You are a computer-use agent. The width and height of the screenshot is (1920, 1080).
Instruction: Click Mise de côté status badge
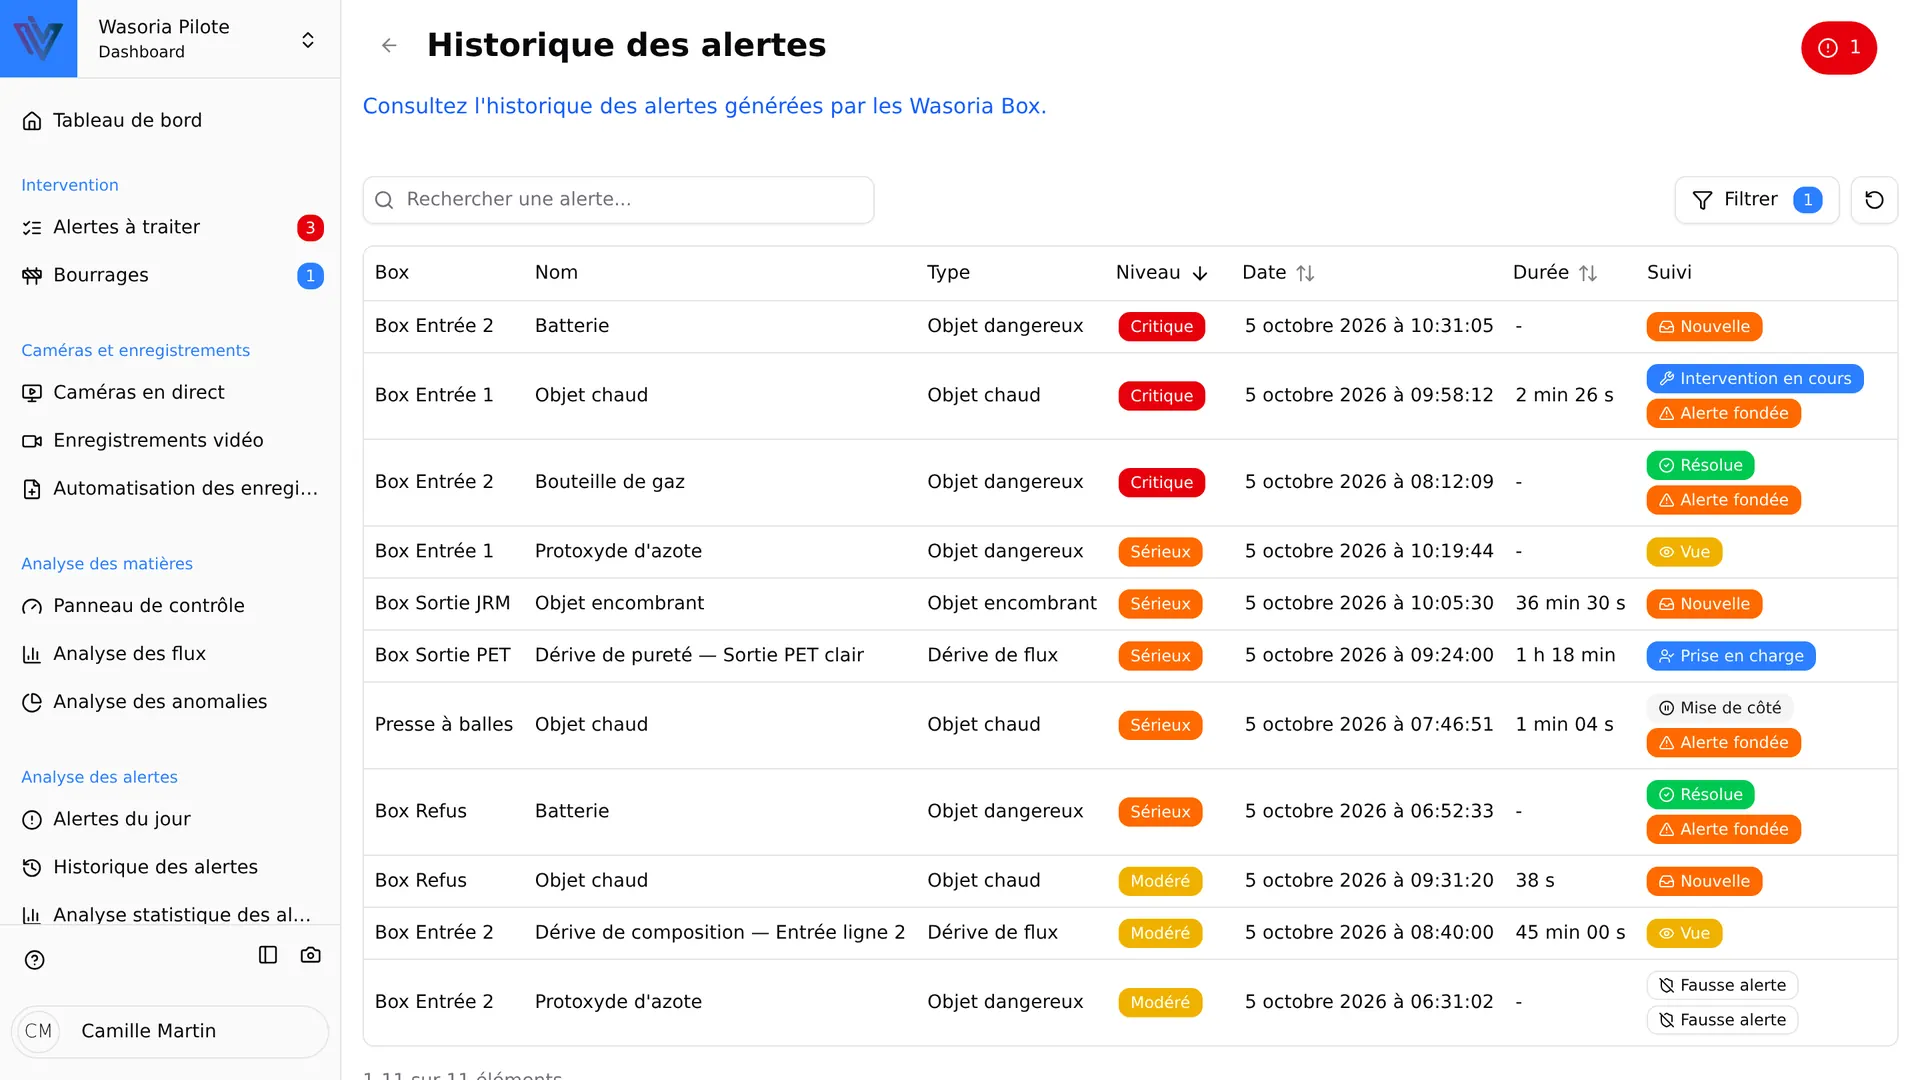coord(1720,708)
